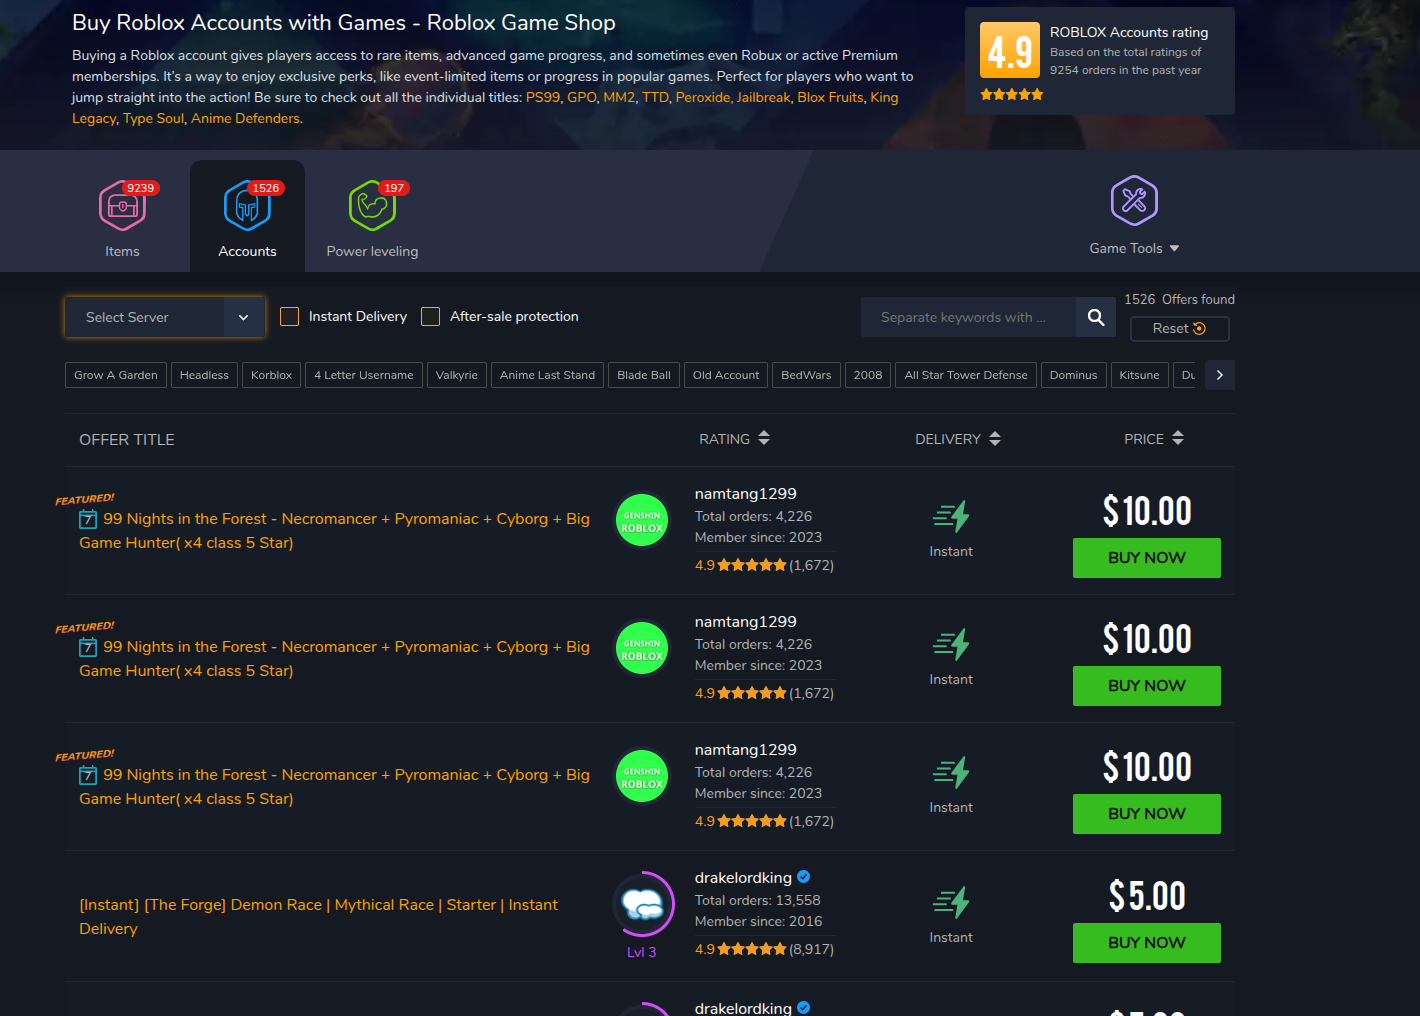
Task: Enable the Instant Delivery checkbox
Action: [290, 317]
